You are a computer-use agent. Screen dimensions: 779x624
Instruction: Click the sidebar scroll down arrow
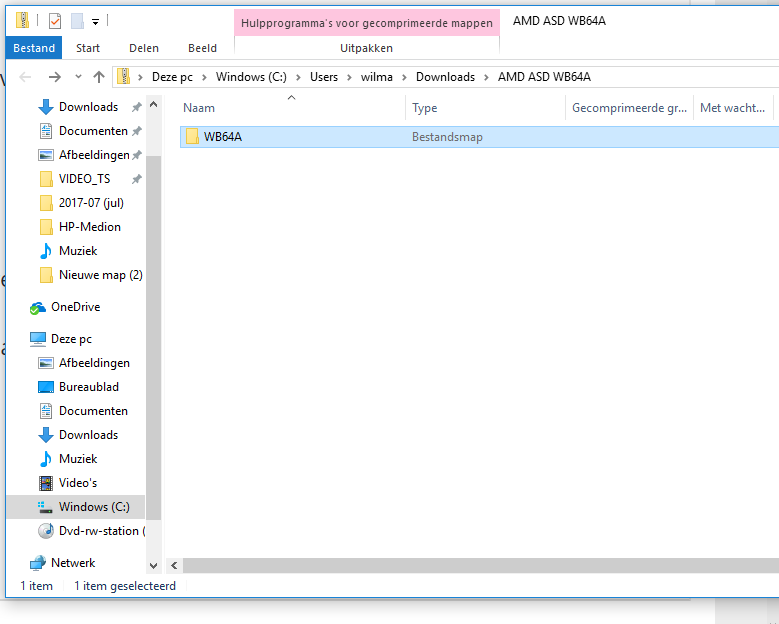pos(154,566)
